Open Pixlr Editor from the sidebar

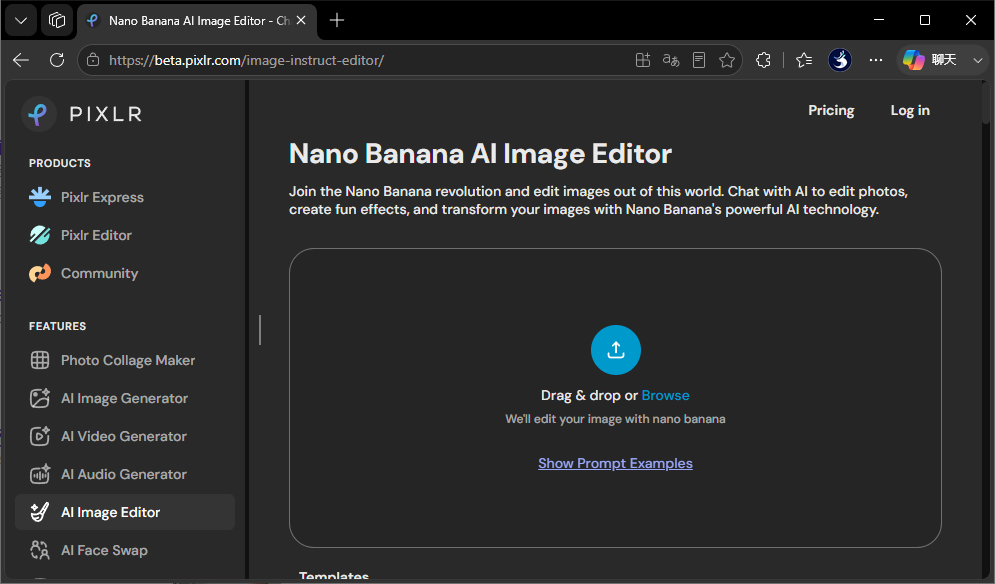[x=81, y=236]
